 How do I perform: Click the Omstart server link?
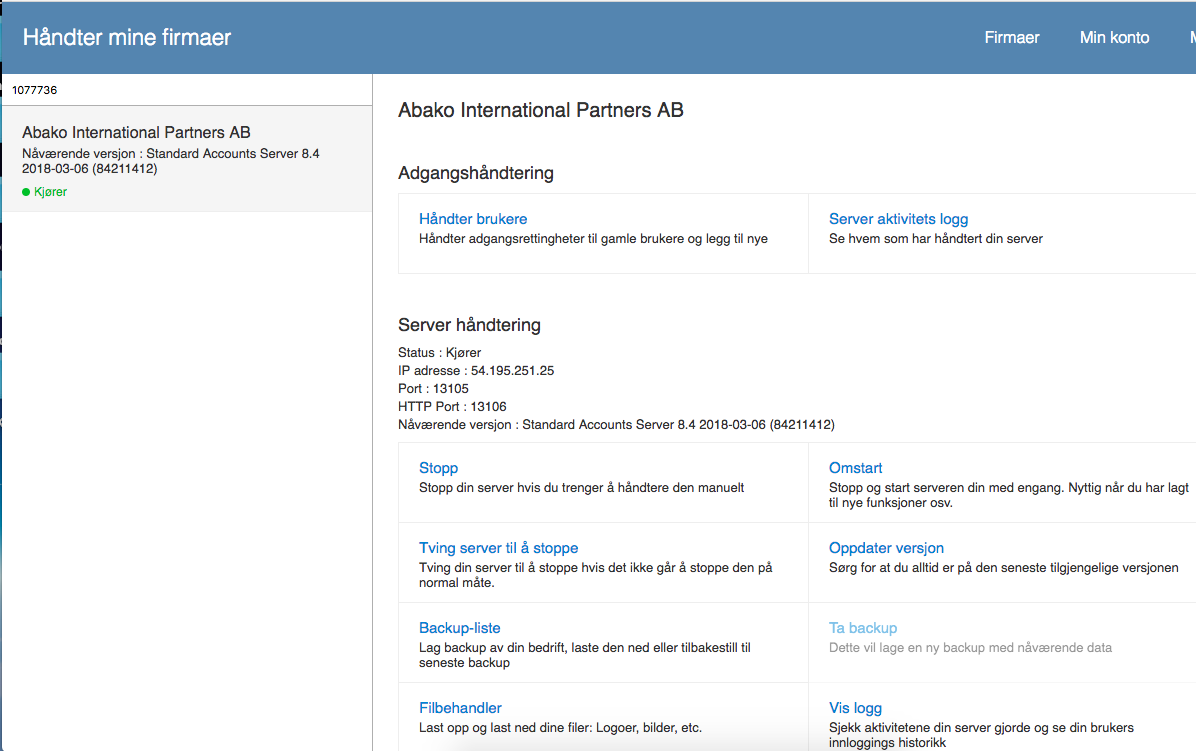click(856, 468)
